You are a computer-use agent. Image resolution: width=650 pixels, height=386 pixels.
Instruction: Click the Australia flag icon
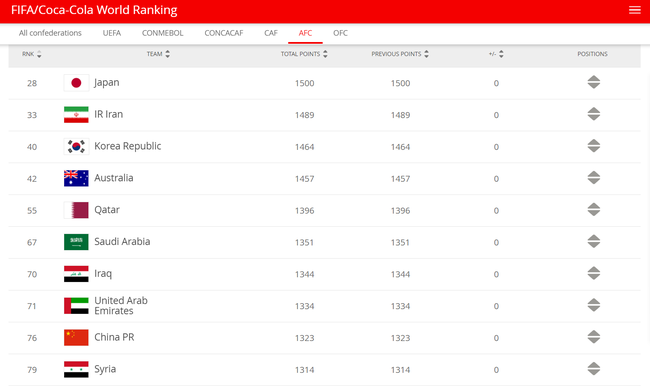click(x=76, y=178)
